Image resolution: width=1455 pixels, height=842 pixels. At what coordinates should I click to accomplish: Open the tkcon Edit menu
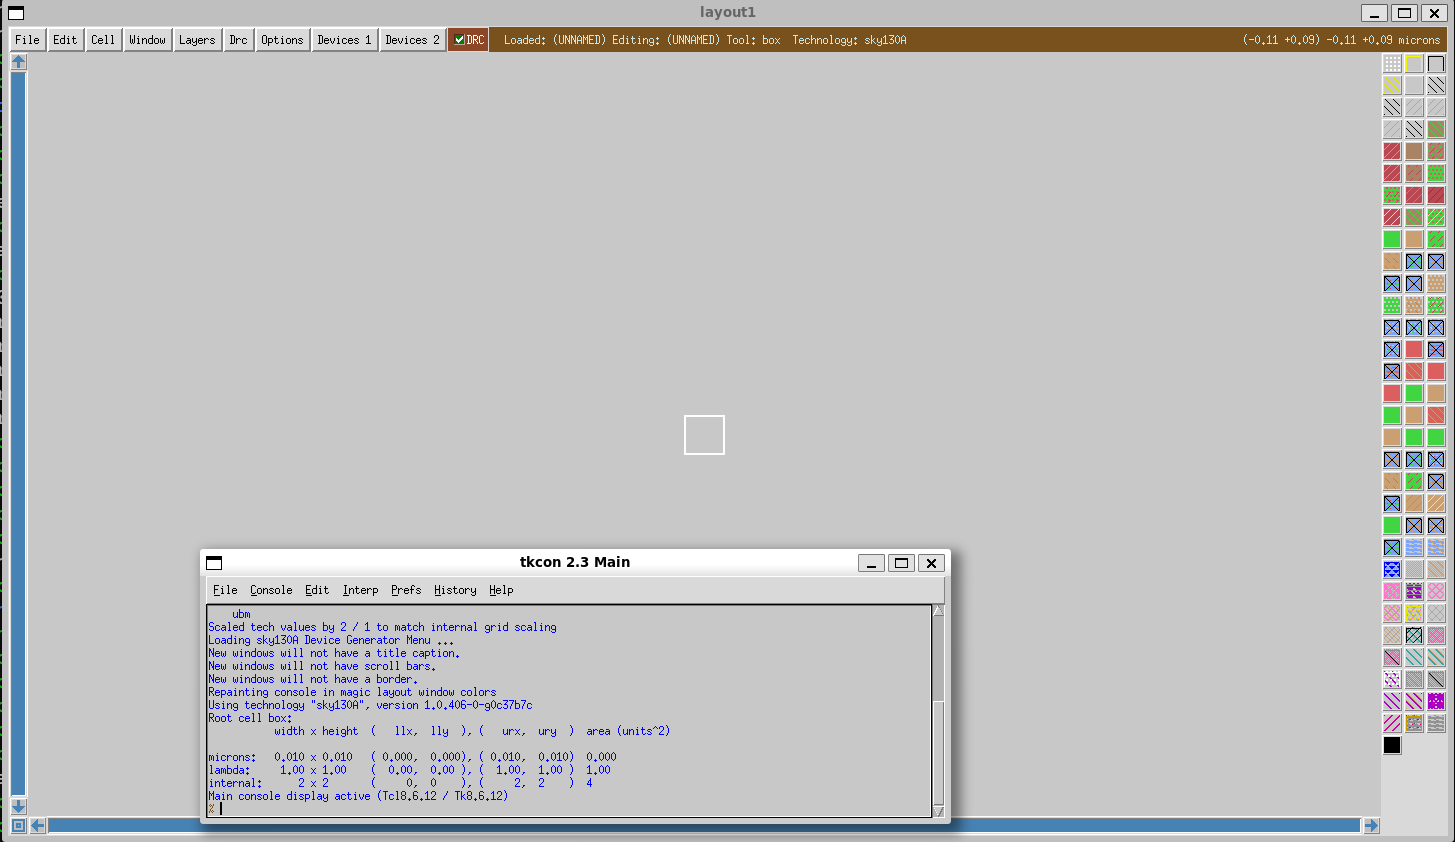click(317, 590)
